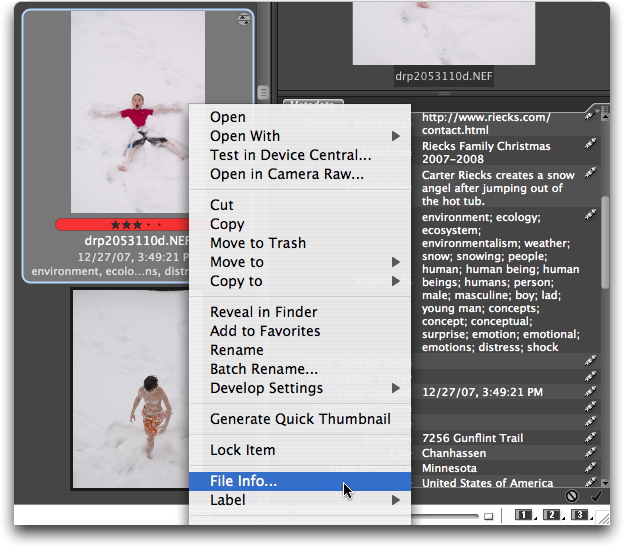Viewport: 624px width, 548px height.
Task: Open File Info from the context menu
Action: pos(300,481)
